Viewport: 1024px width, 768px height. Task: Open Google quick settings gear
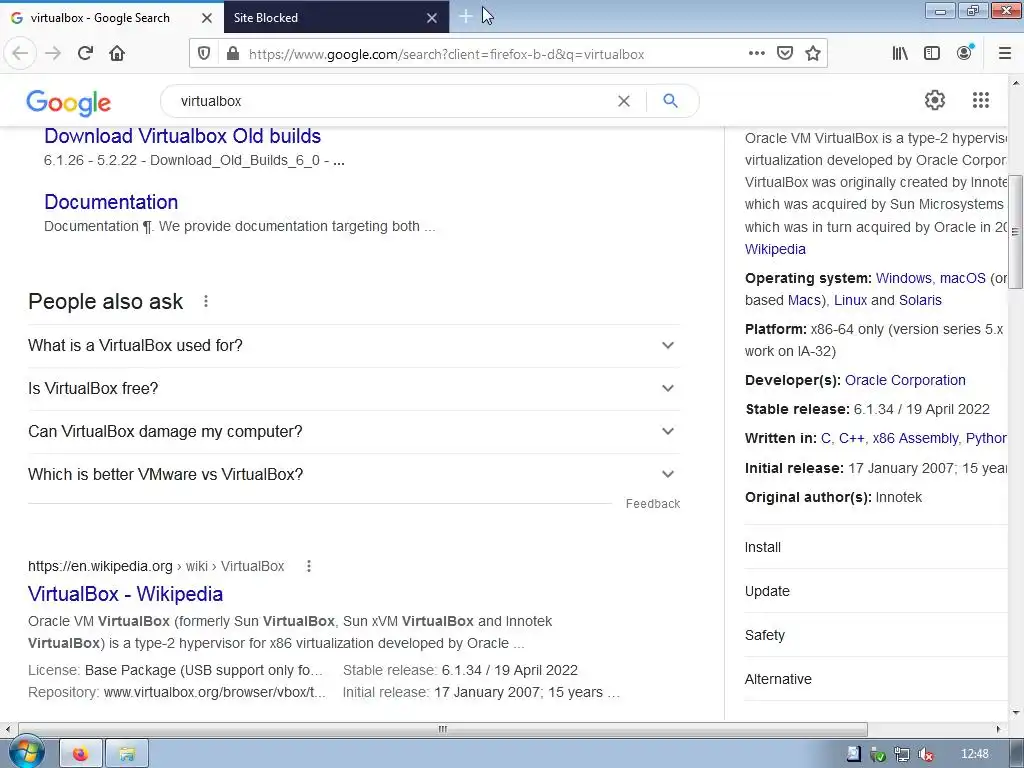pos(935,100)
